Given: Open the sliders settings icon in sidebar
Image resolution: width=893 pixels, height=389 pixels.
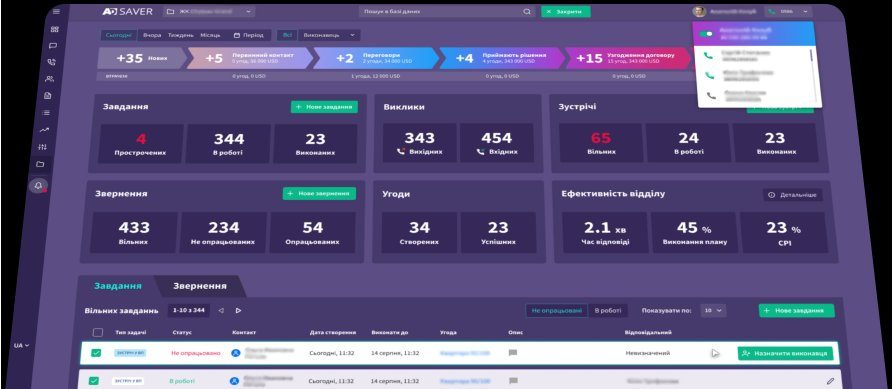Looking at the screenshot, I should tap(43, 147).
